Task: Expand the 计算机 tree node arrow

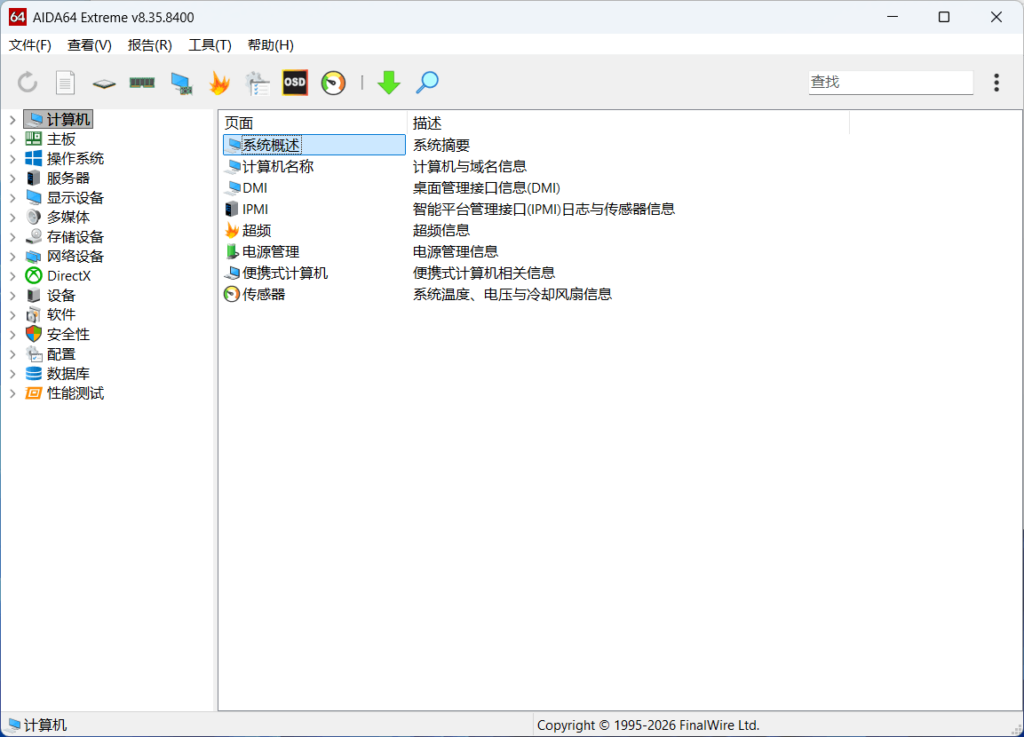Action: pos(12,120)
